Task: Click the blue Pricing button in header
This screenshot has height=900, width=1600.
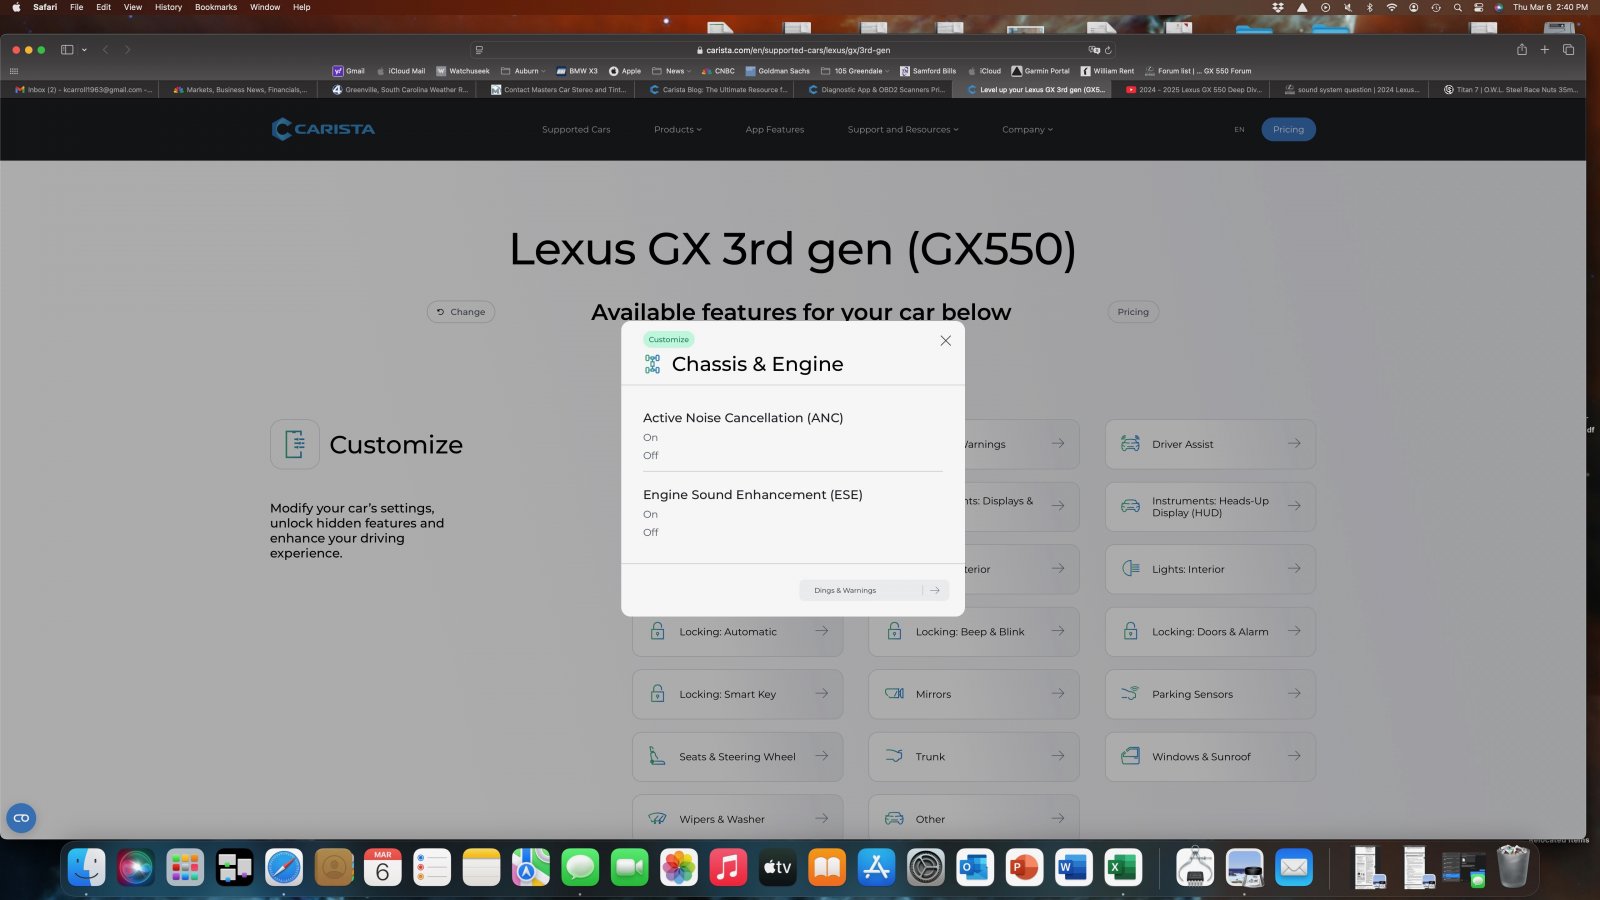Action: point(1288,130)
